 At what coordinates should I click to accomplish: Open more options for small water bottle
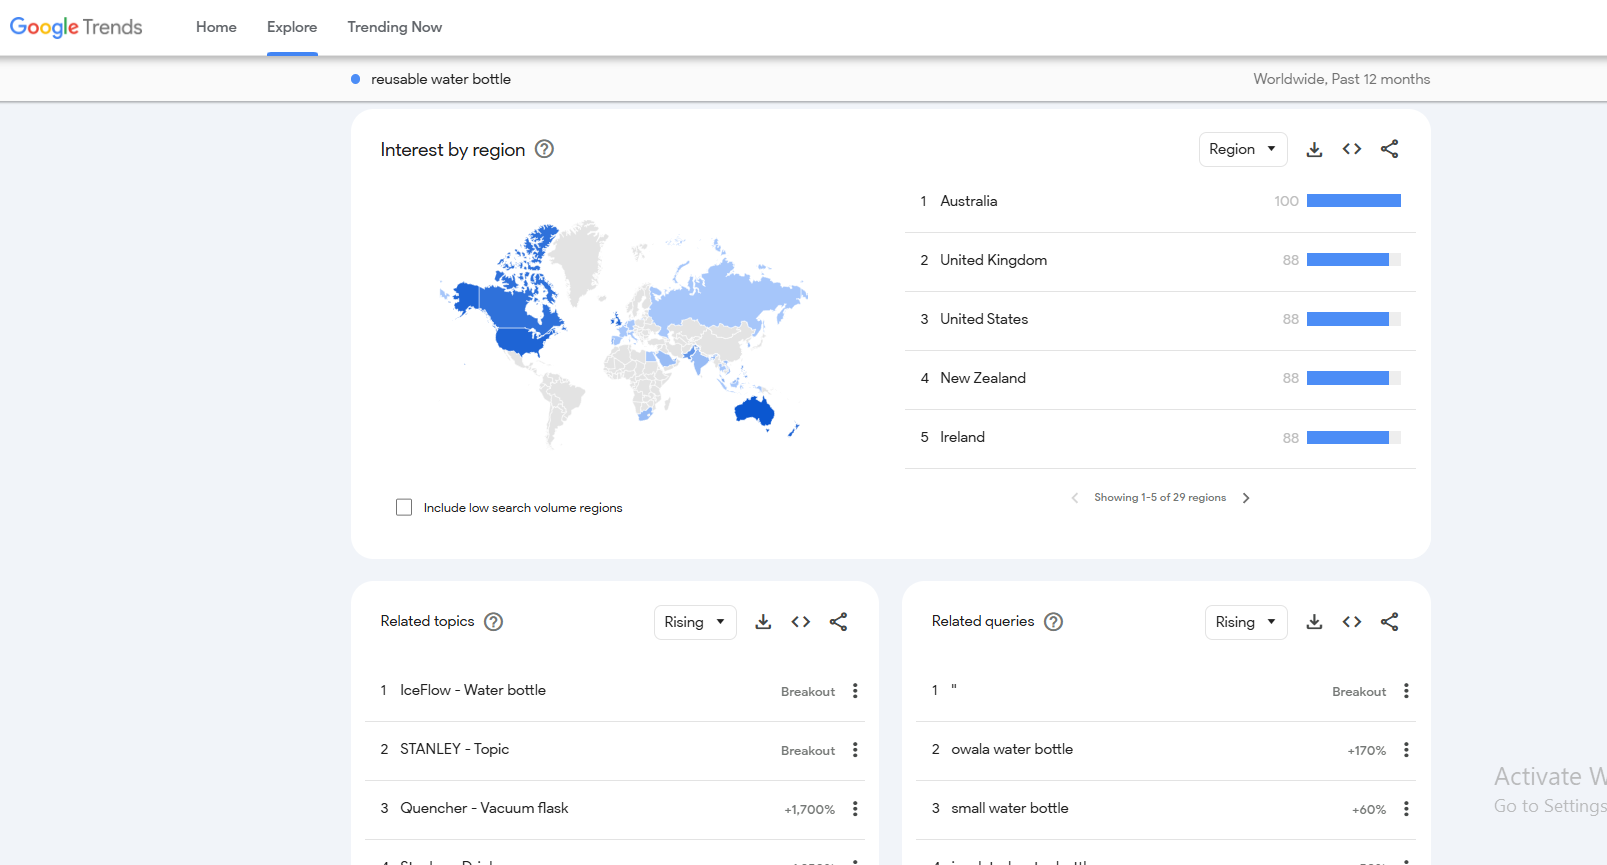tap(1406, 809)
